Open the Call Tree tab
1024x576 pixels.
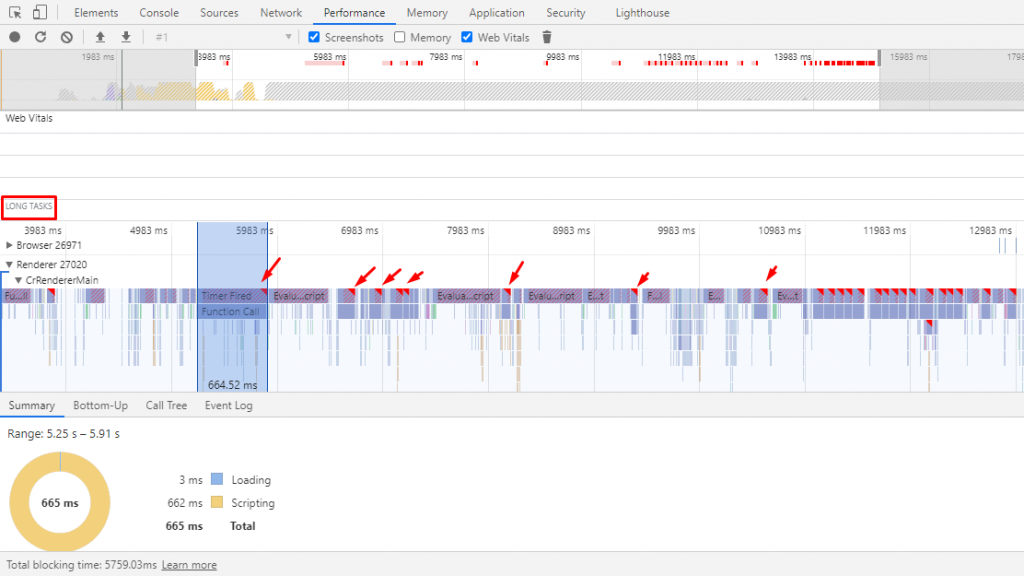[166, 406]
